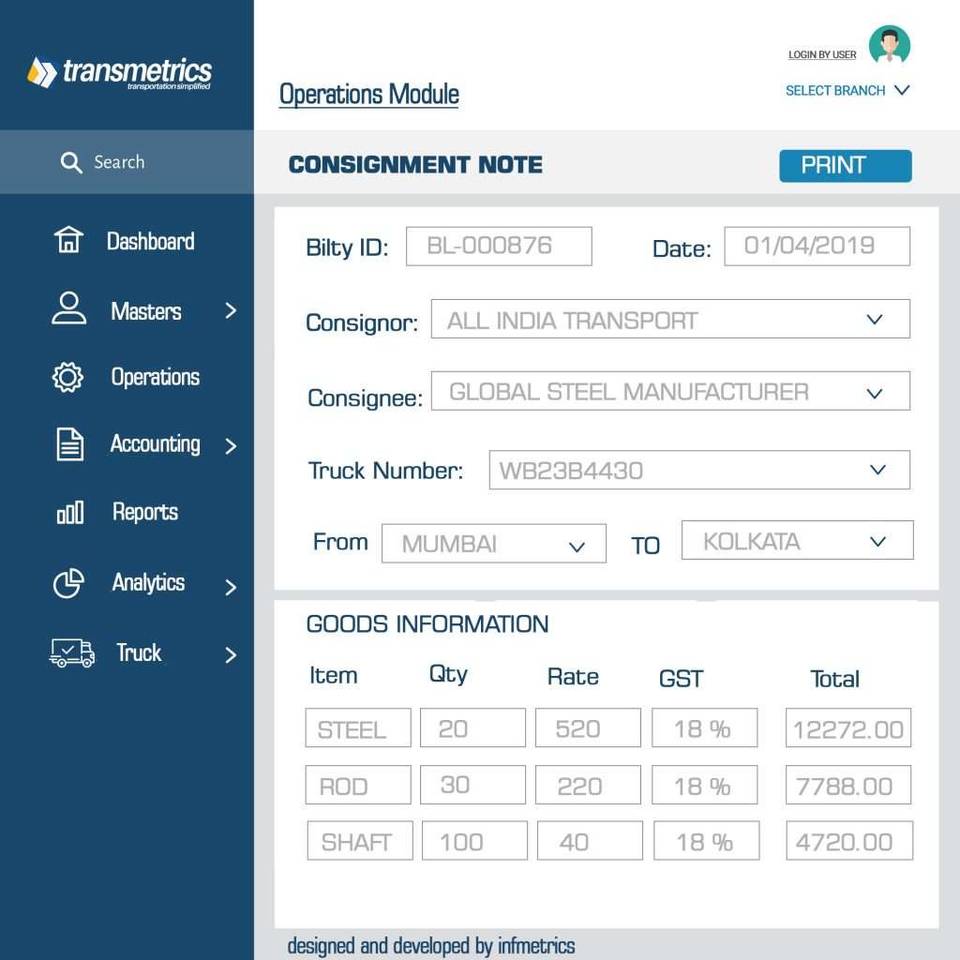Click the Truck delivery icon
The height and width of the screenshot is (960, 960).
72,653
